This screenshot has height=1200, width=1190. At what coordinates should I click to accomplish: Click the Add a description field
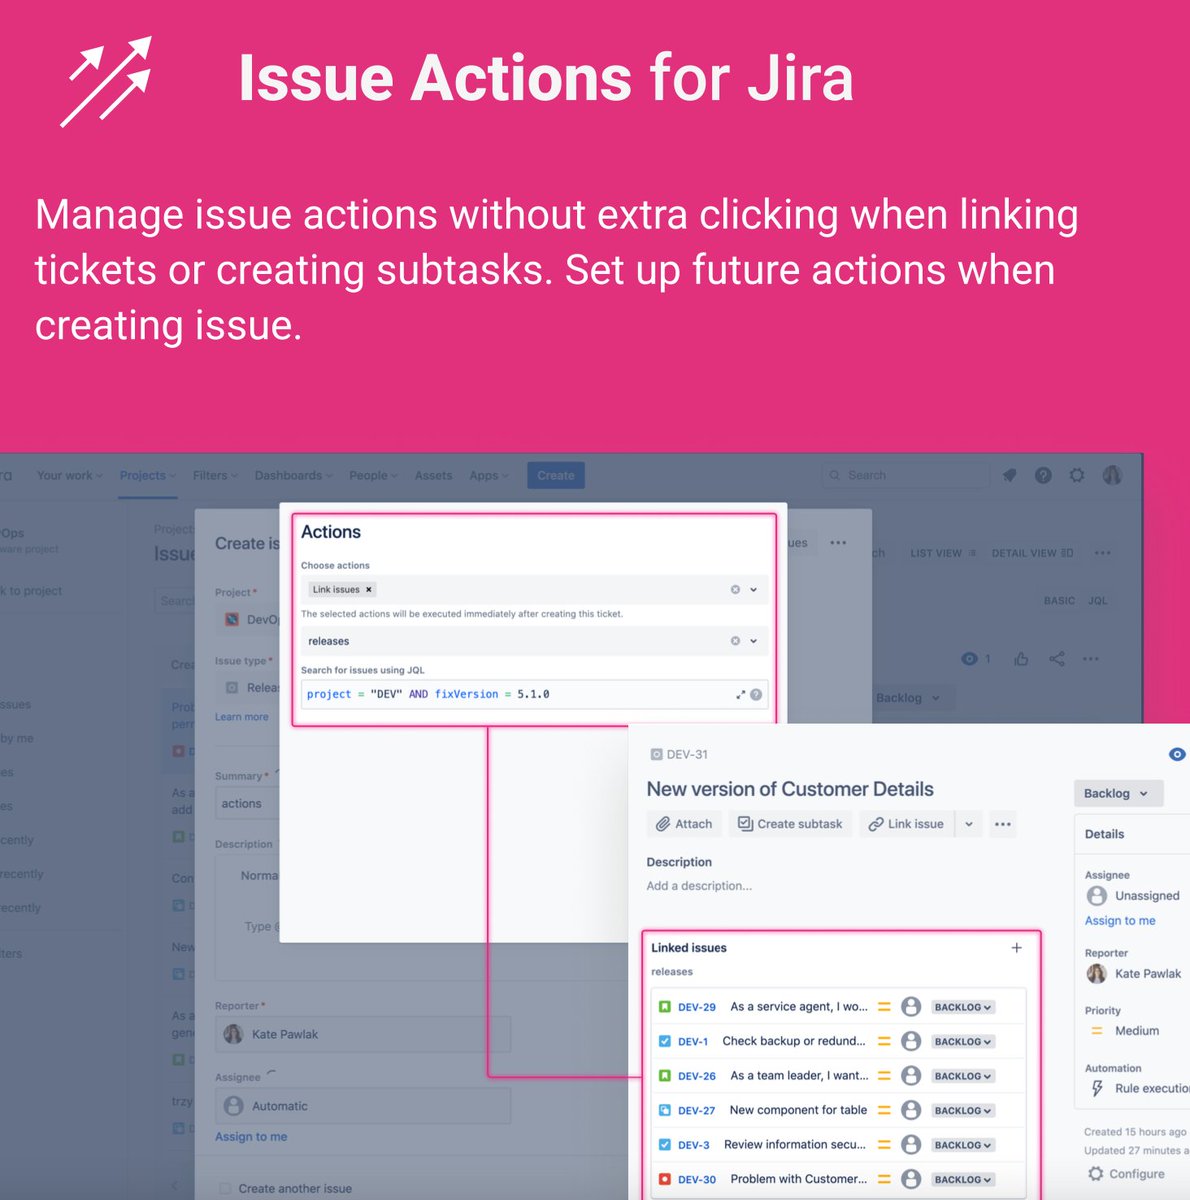[699, 886]
